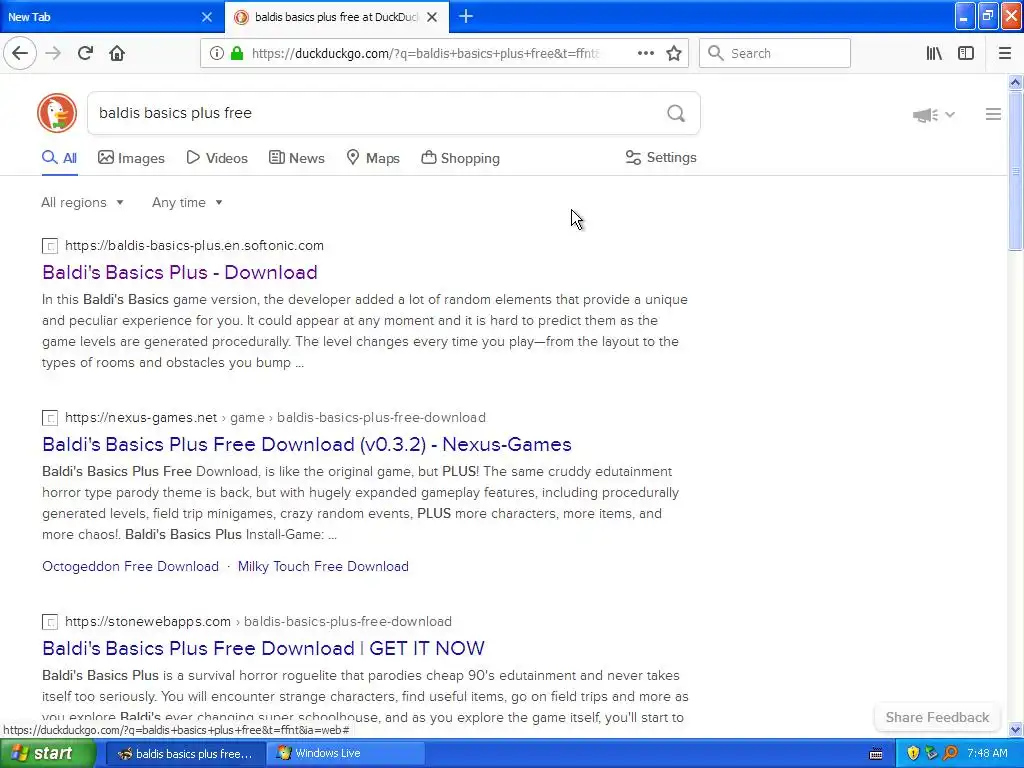1024x768 pixels.
Task: Open a new tab with plus button
Action: point(466,16)
